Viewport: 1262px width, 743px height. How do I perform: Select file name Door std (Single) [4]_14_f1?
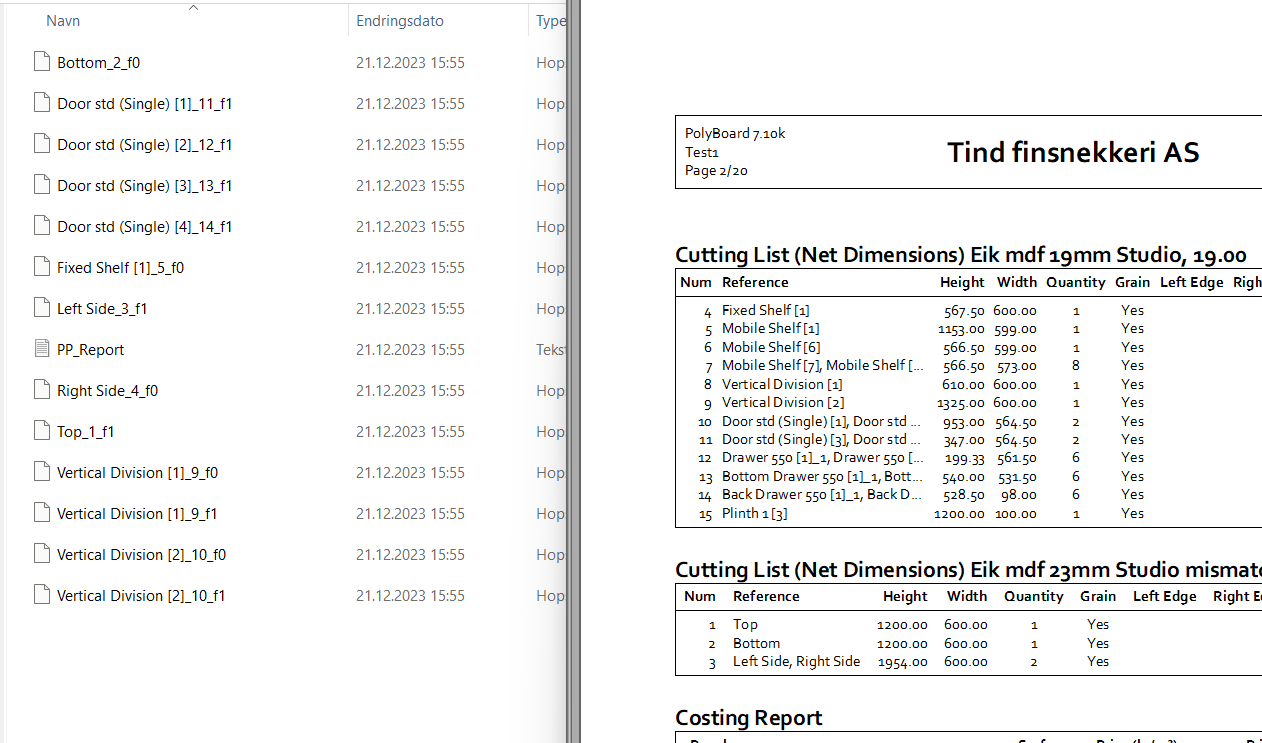click(x=145, y=227)
